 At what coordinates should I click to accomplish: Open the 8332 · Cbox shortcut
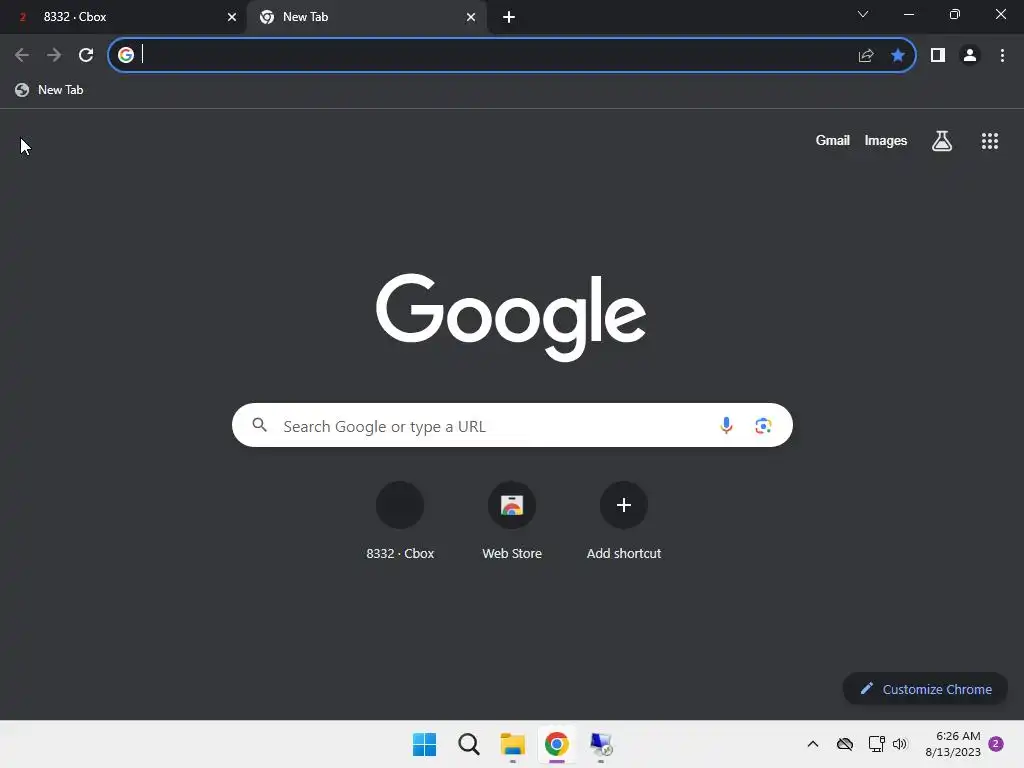(x=400, y=520)
